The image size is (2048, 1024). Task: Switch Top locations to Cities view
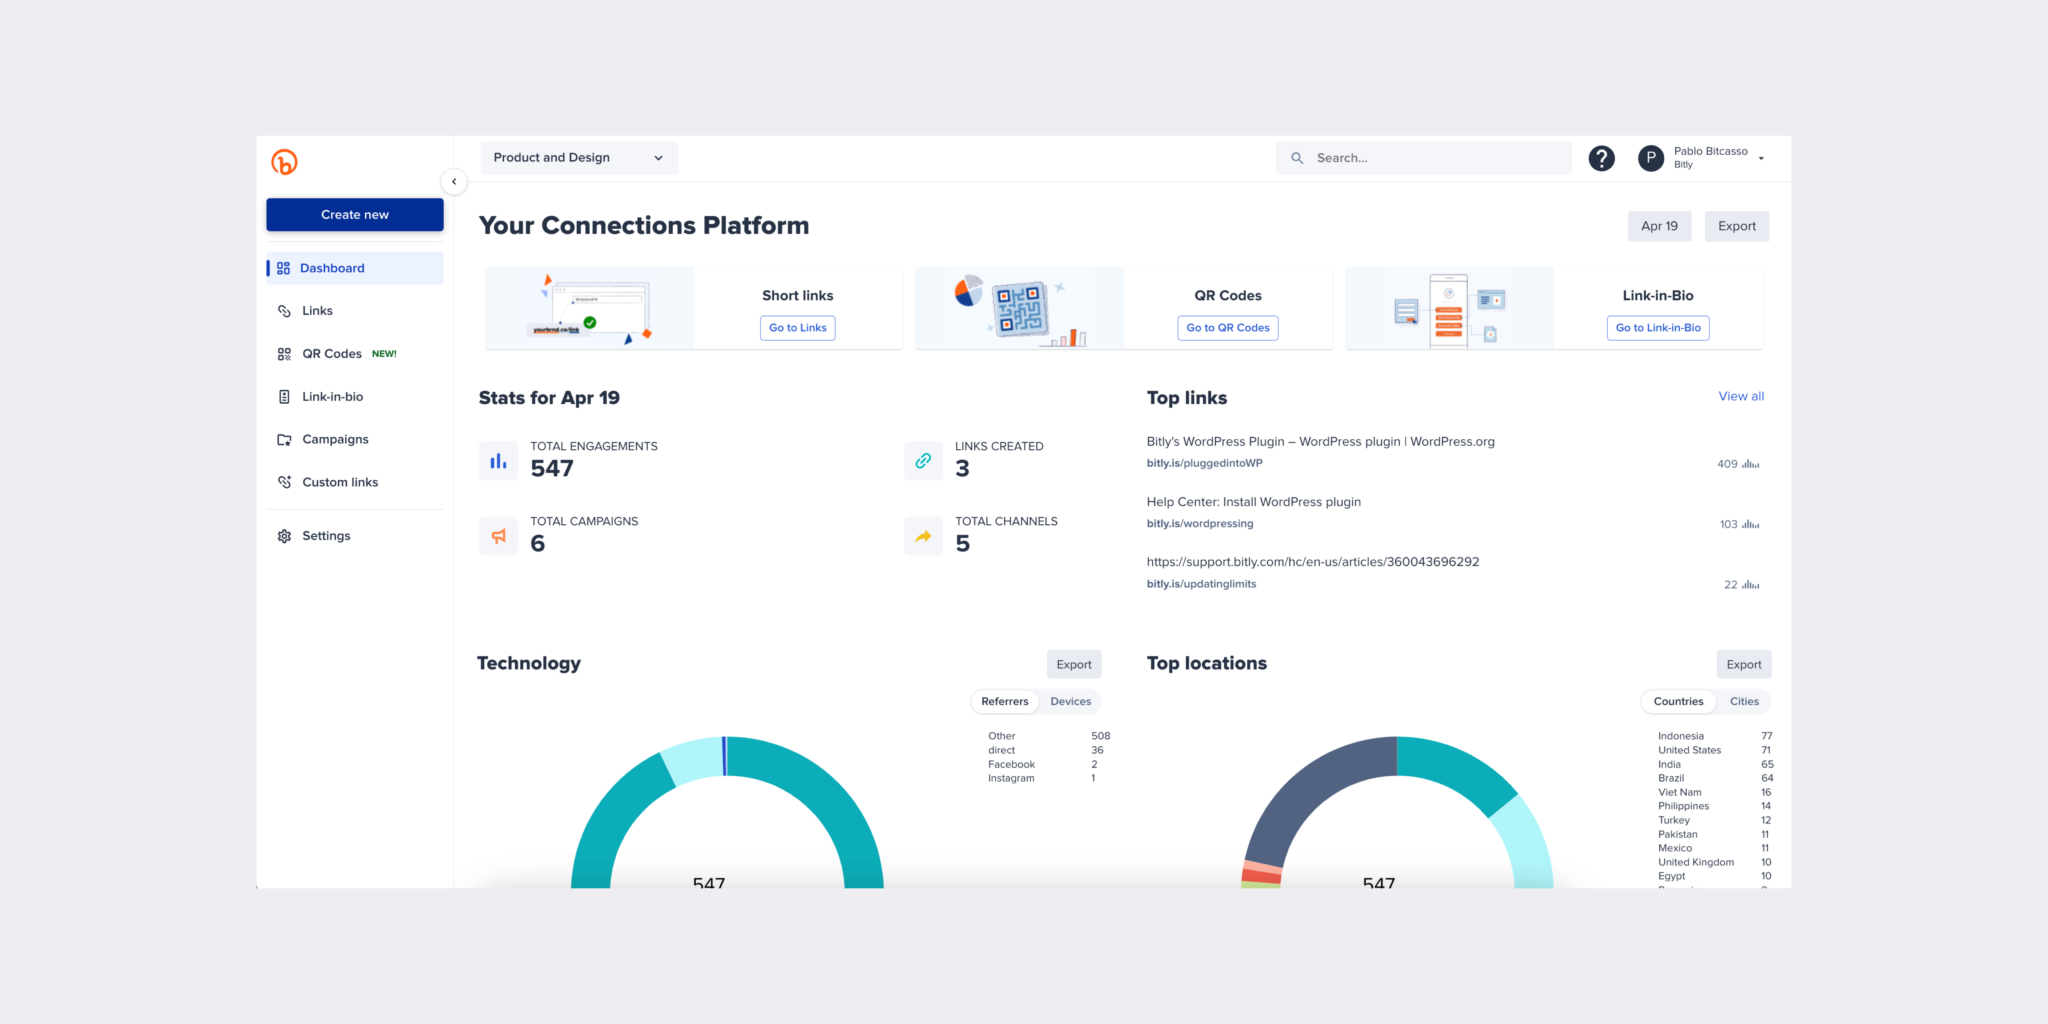tap(1744, 701)
